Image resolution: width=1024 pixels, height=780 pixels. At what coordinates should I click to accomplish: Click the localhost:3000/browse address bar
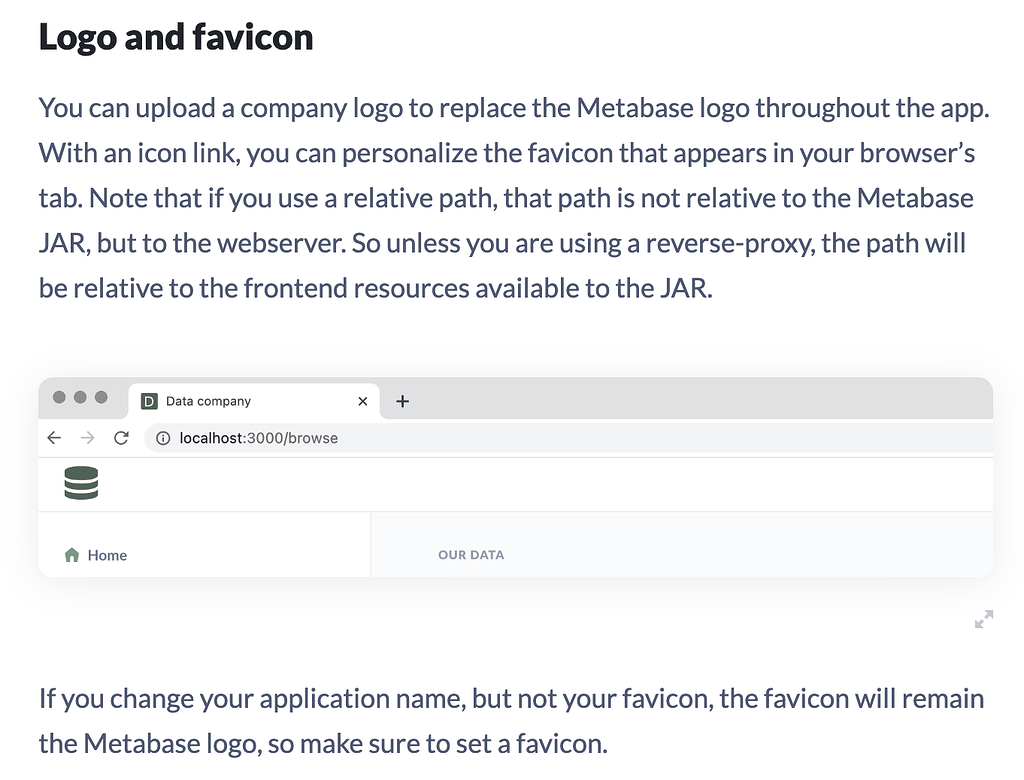pos(568,438)
